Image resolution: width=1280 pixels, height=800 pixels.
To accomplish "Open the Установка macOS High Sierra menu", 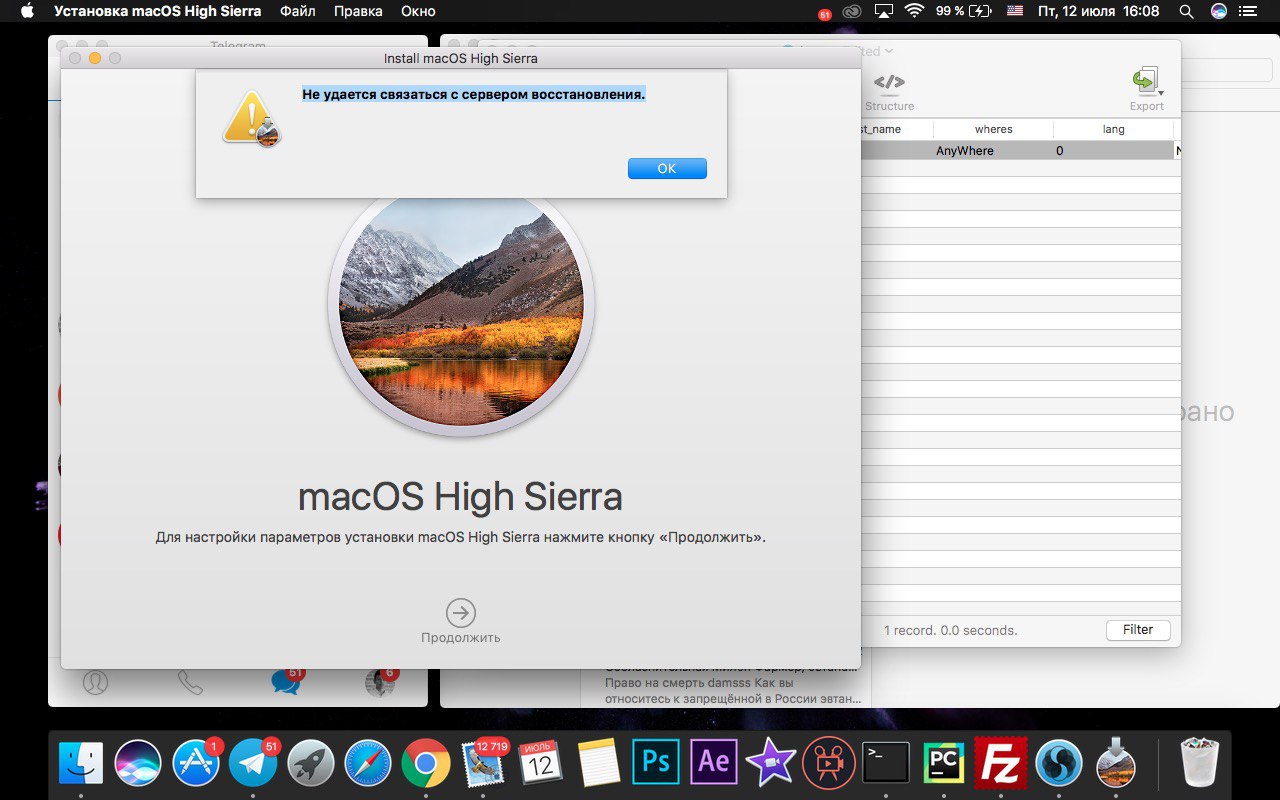I will [157, 12].
